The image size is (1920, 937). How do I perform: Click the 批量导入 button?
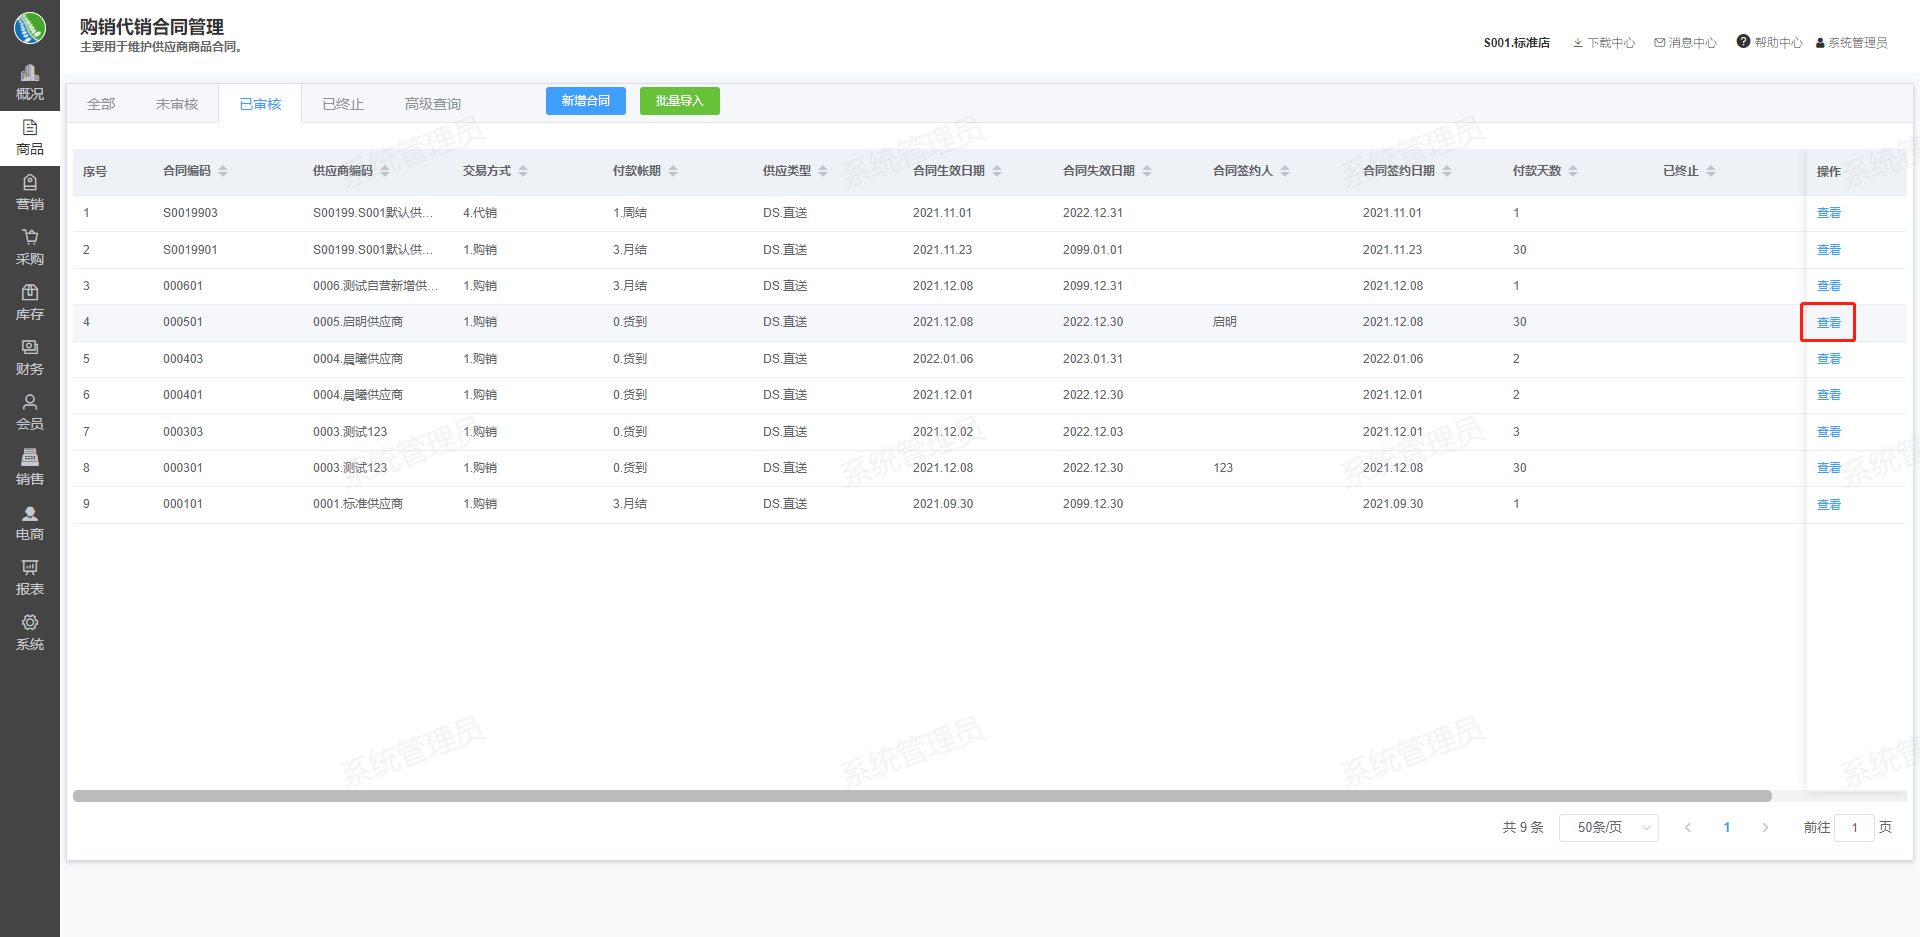click(679, 101)
